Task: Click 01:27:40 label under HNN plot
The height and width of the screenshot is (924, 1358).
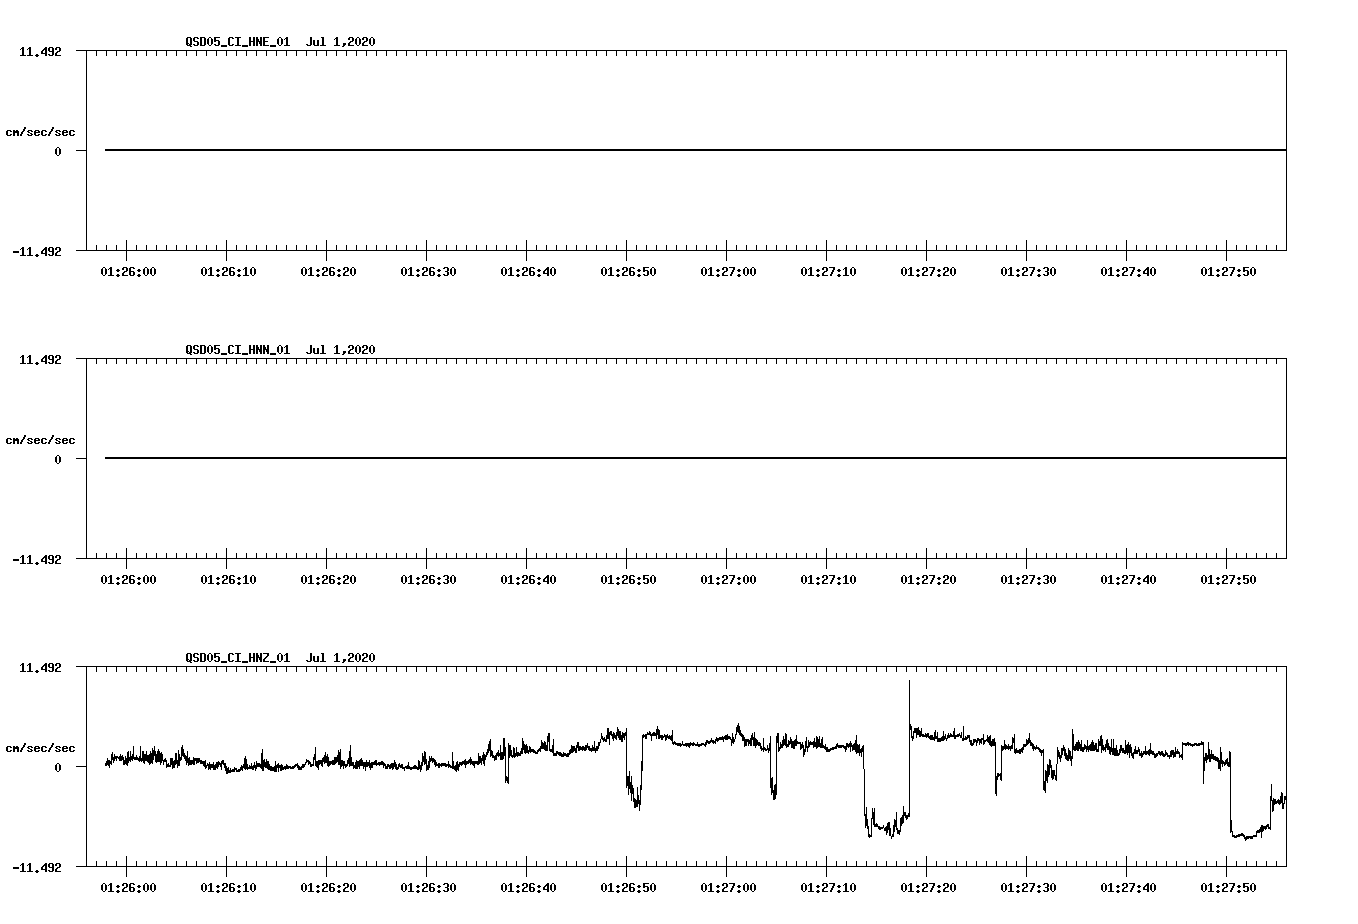Action: click(1128, 579)
